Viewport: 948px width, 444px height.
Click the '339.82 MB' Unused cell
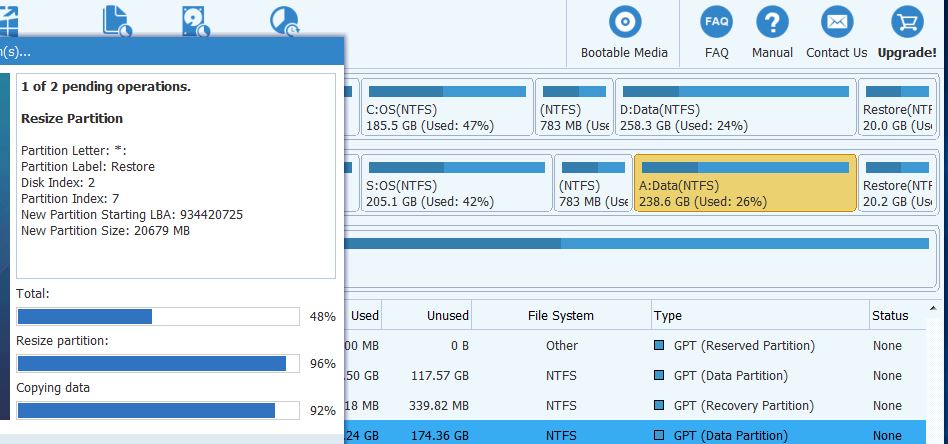[x=439, y=405]
